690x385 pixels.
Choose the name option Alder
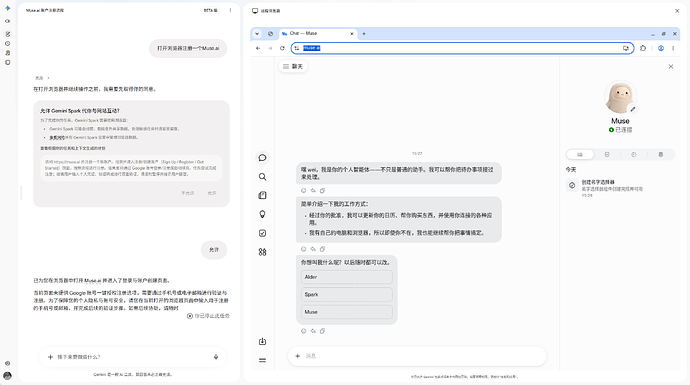click(x=347, y=277)
